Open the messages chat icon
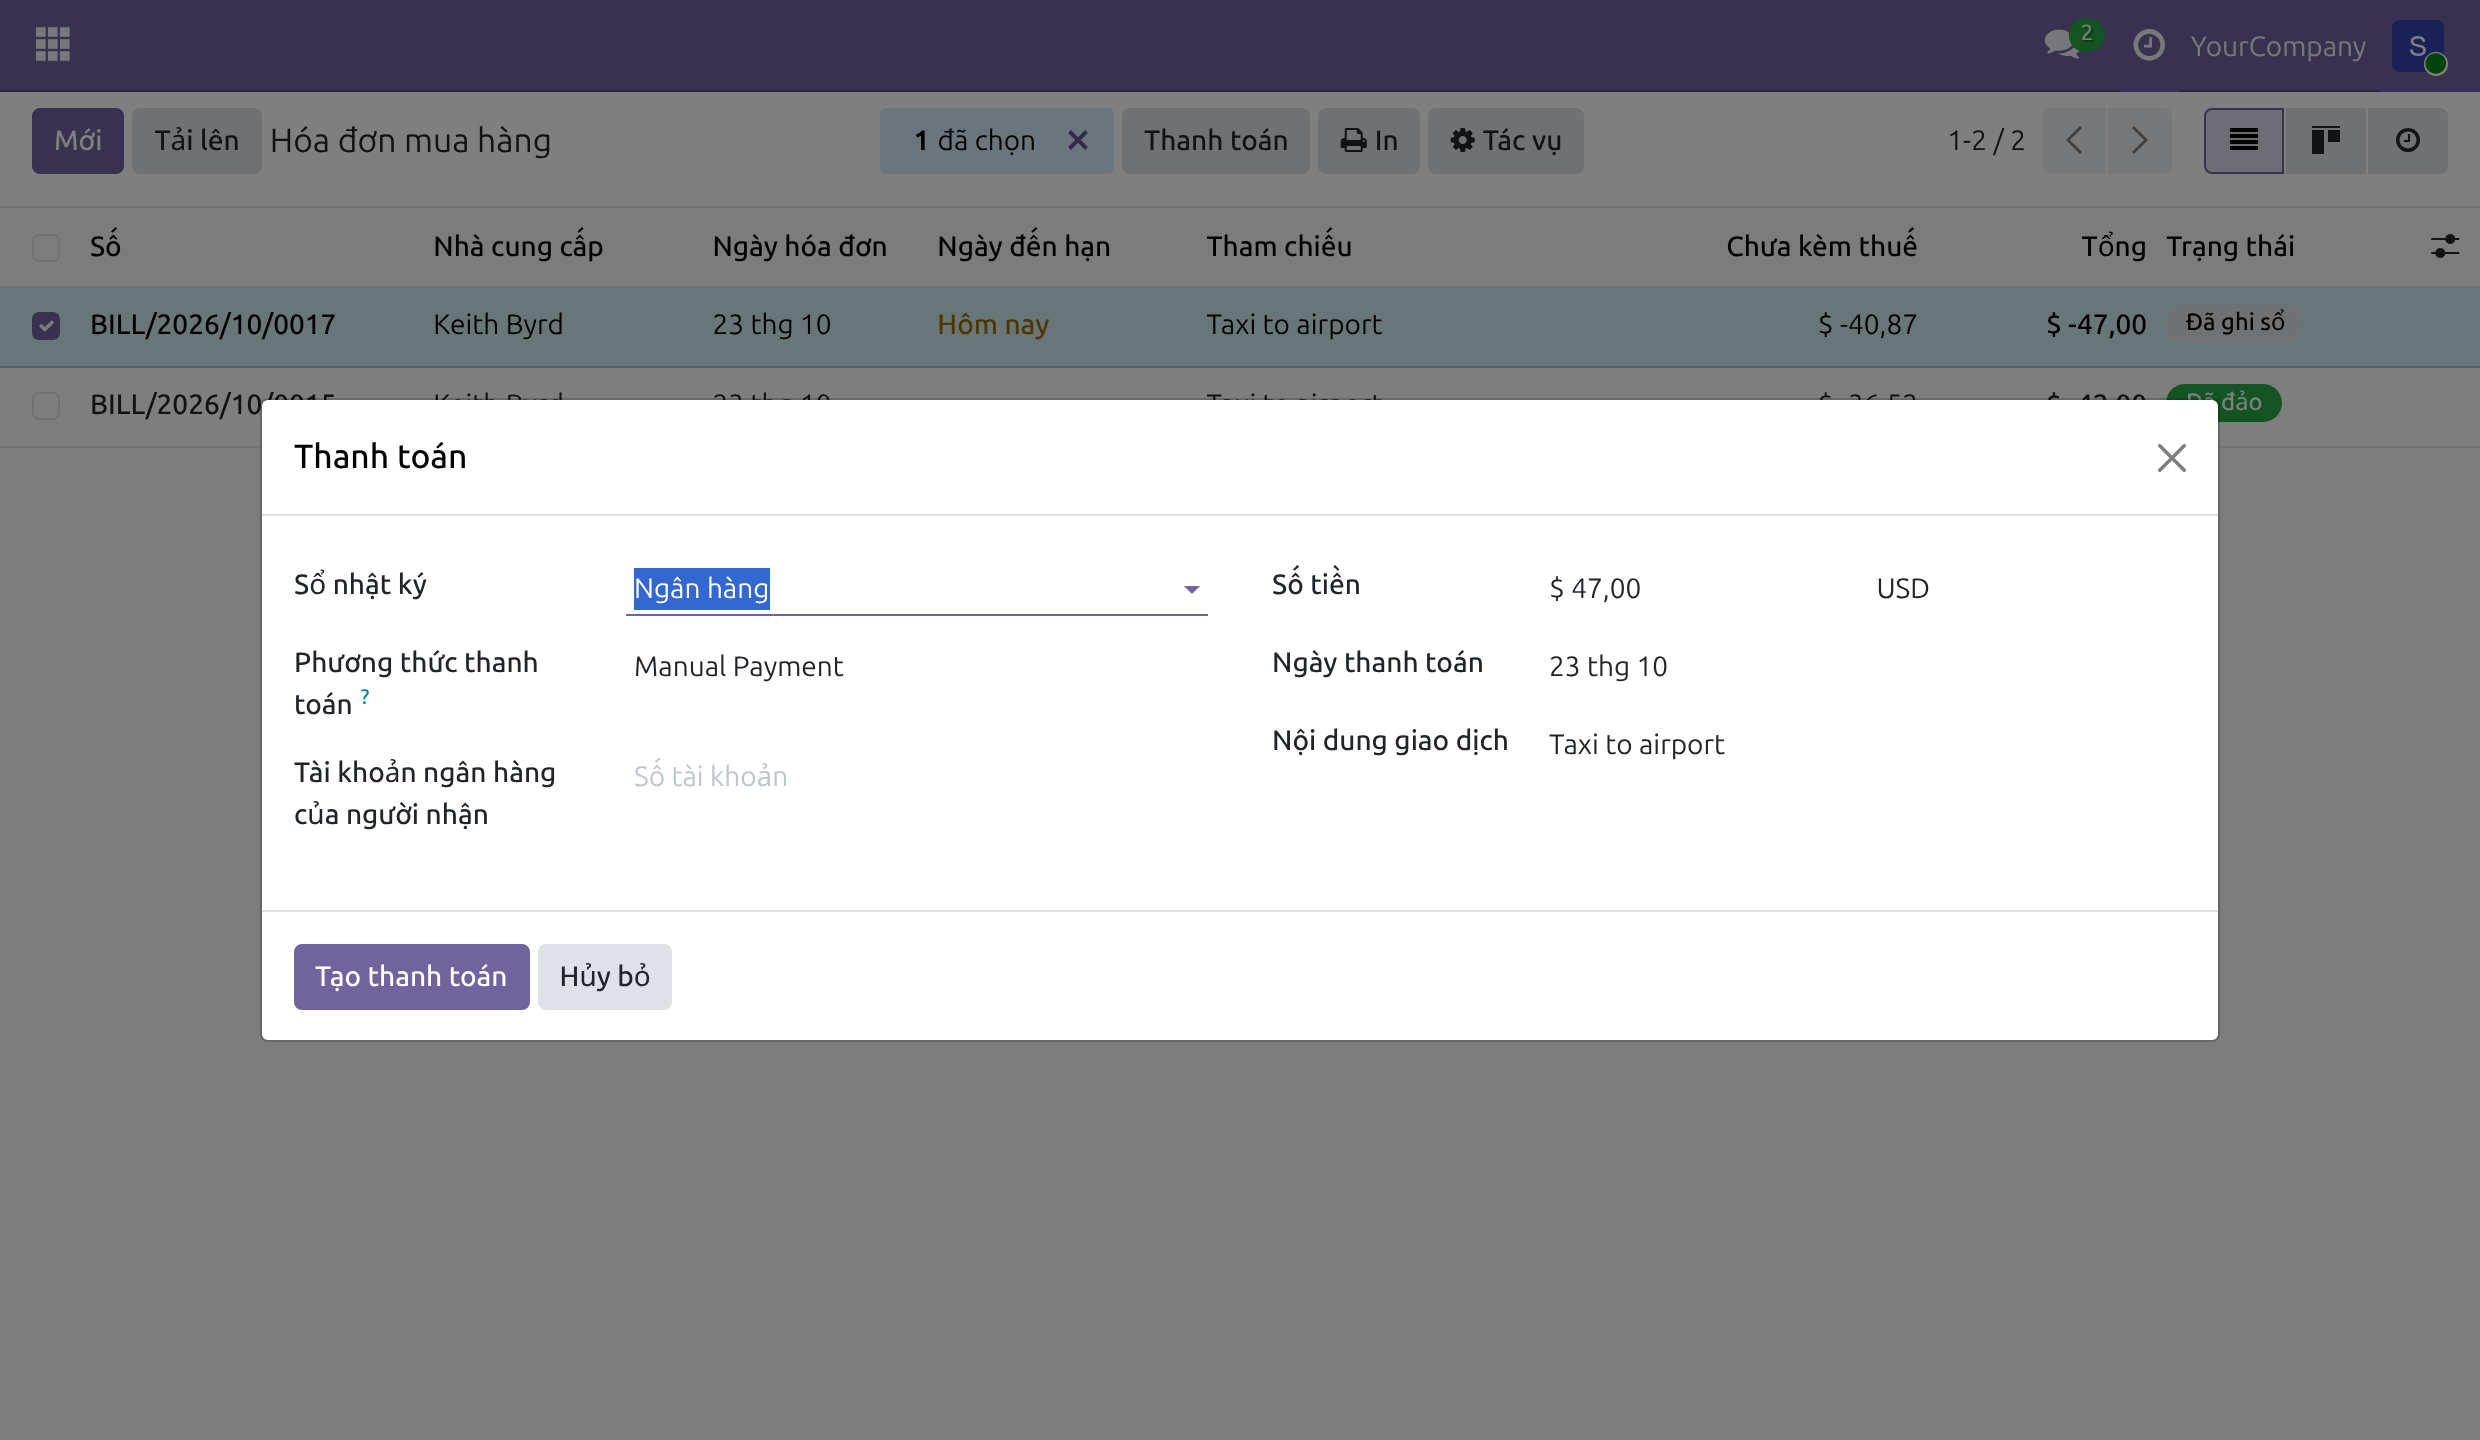The width and height of the screenshot is (2480, 1440). coord(2063,44)
